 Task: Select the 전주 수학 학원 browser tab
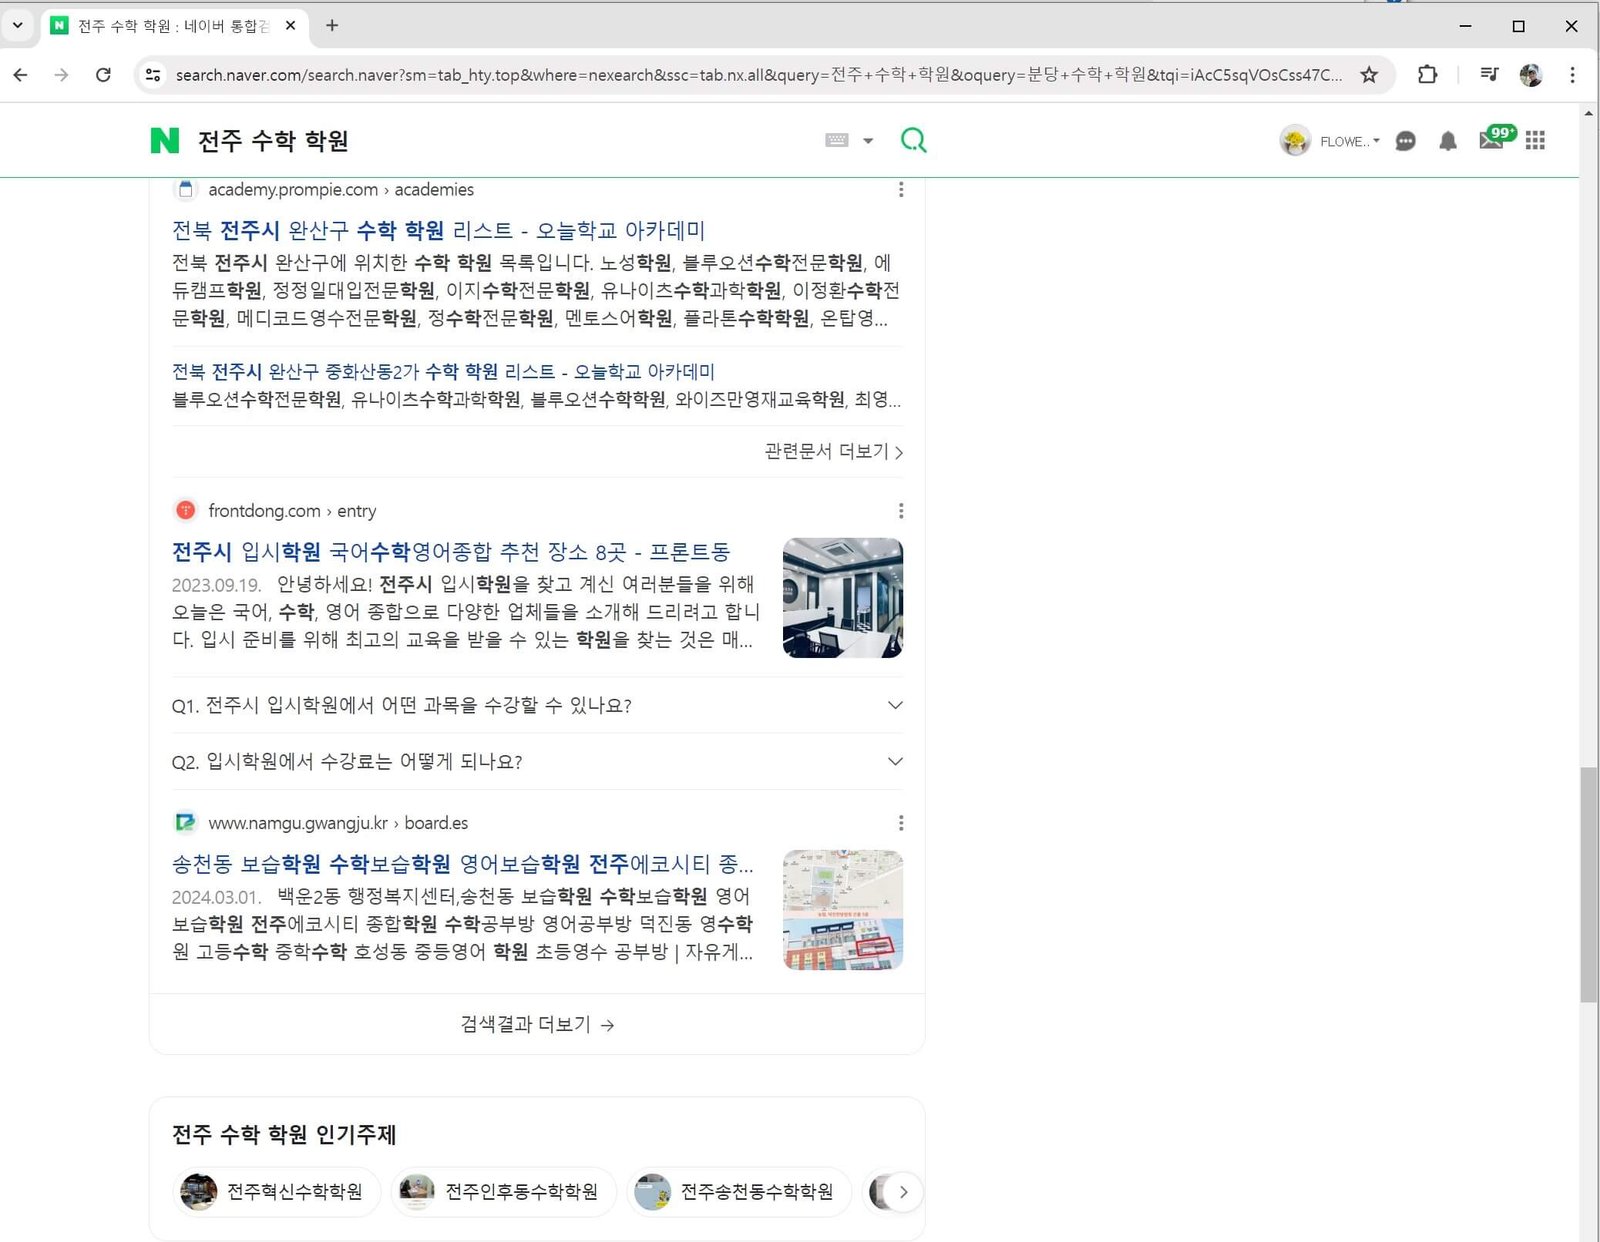pyautogui.click(x=174, y=26)
